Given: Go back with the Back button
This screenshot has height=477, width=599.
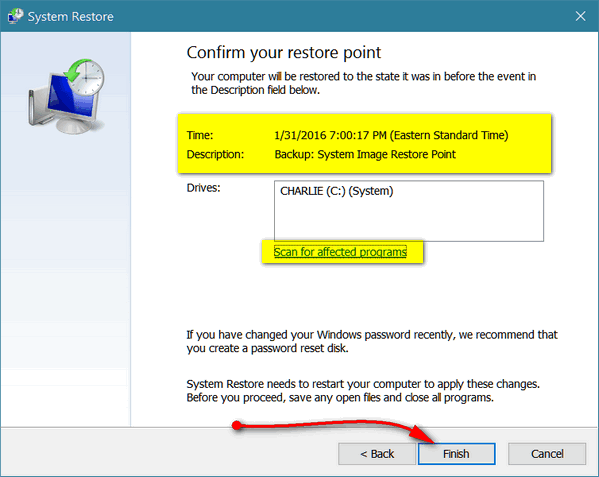Looking at the screenshot, I should point(377,454).
